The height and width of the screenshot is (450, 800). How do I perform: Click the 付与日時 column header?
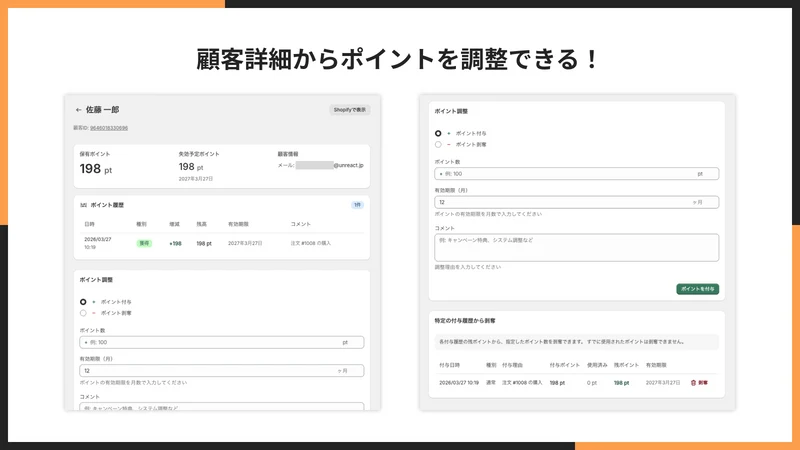449,365
